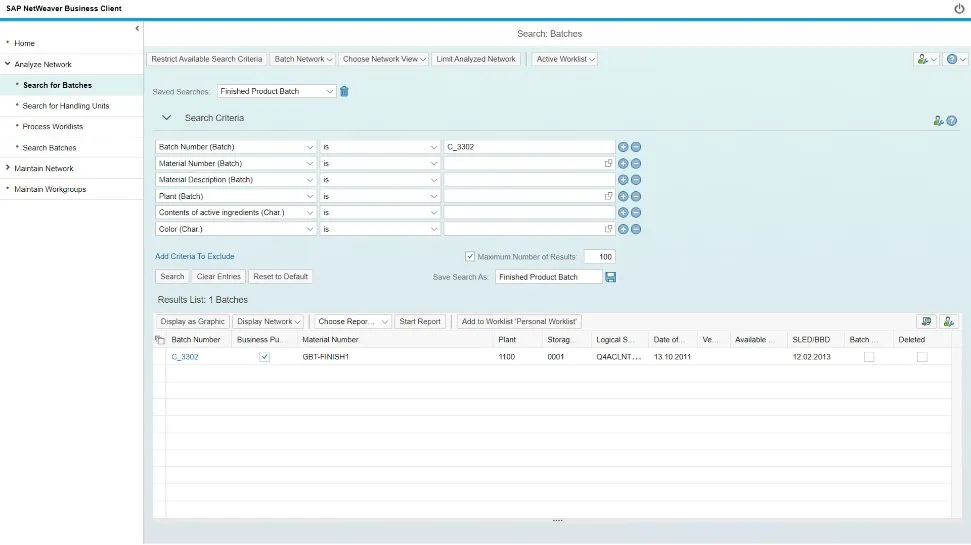Open batch C_3302 link in results

[185, 357]
